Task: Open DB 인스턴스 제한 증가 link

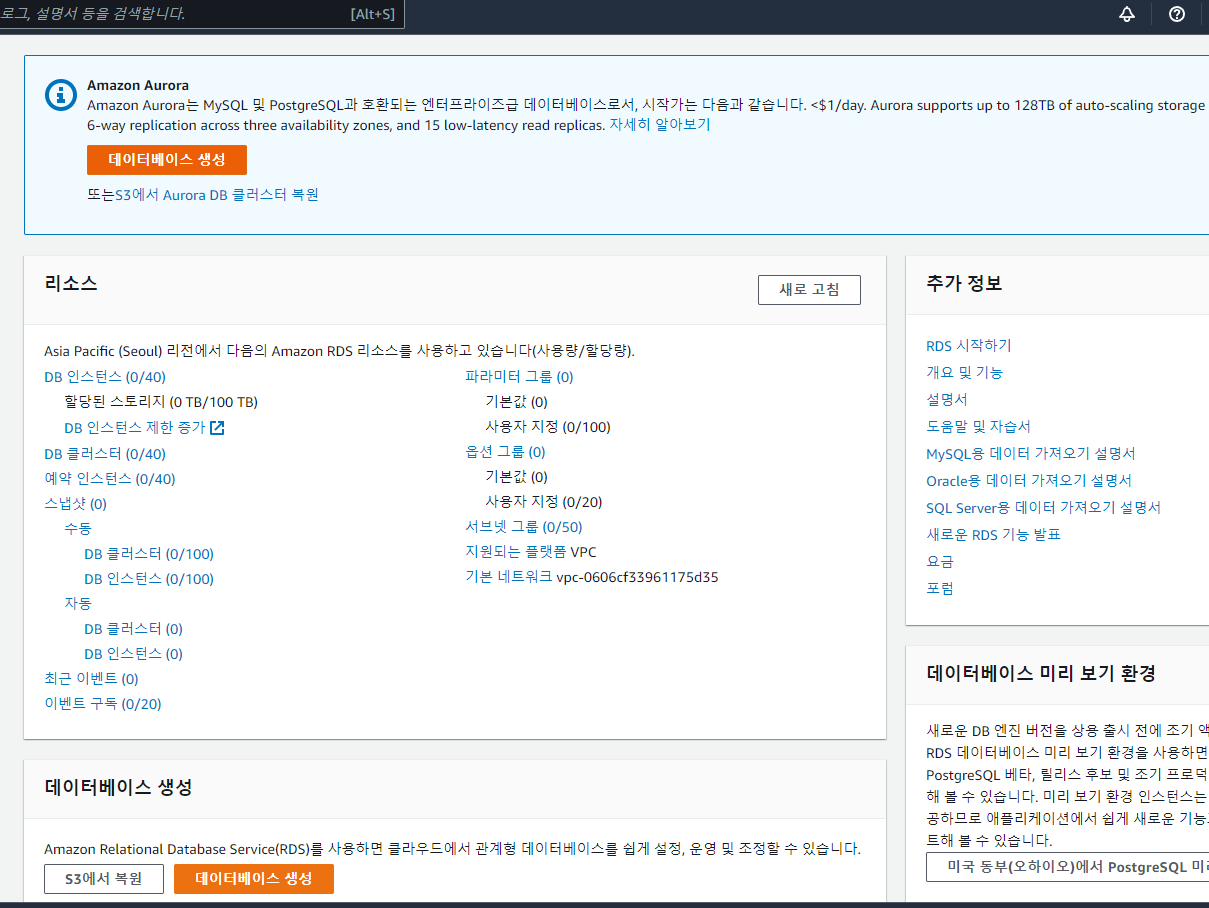Action: tap(135, 428)
